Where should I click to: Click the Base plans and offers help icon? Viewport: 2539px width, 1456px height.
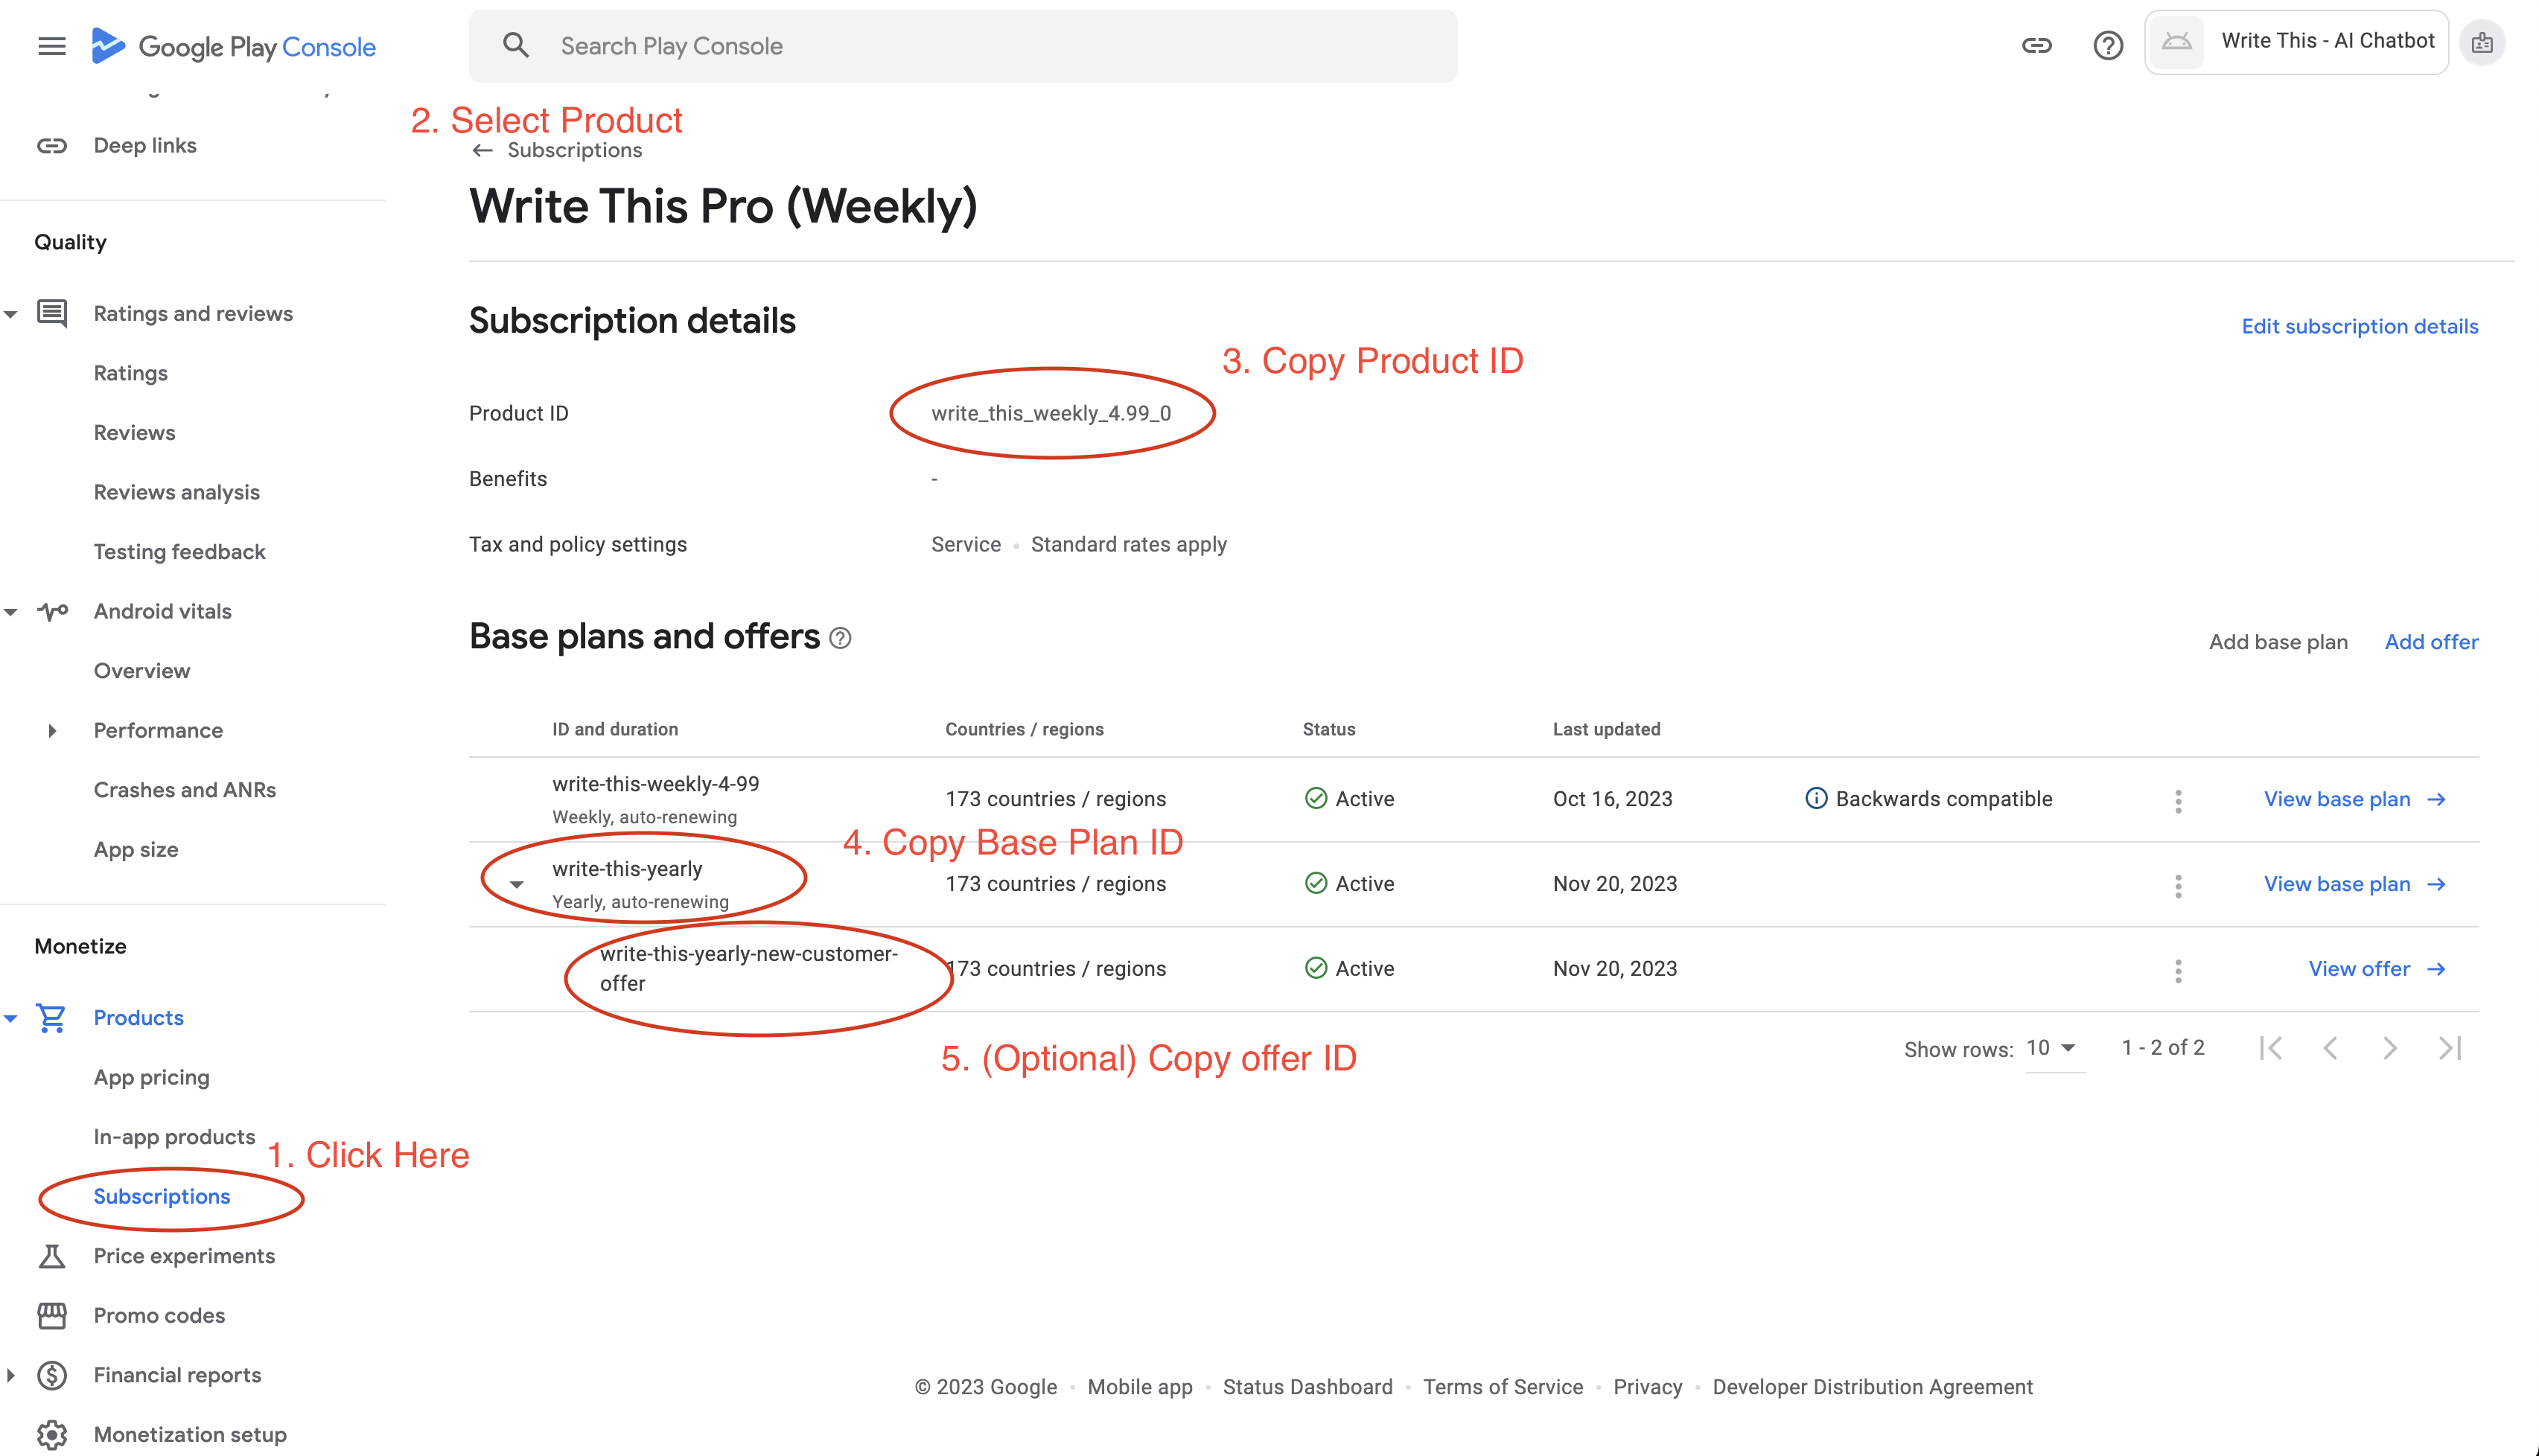pos(841,638)
